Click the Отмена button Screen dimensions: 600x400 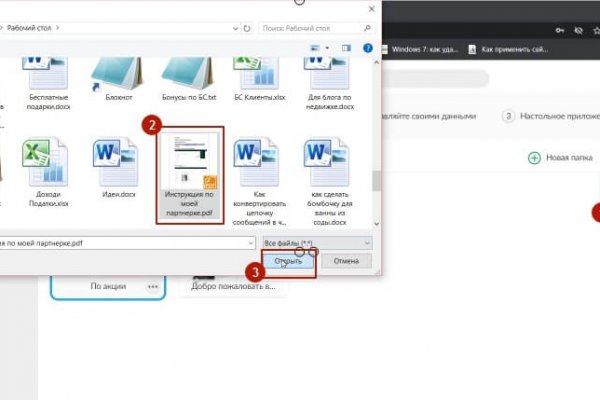(346, 261)
